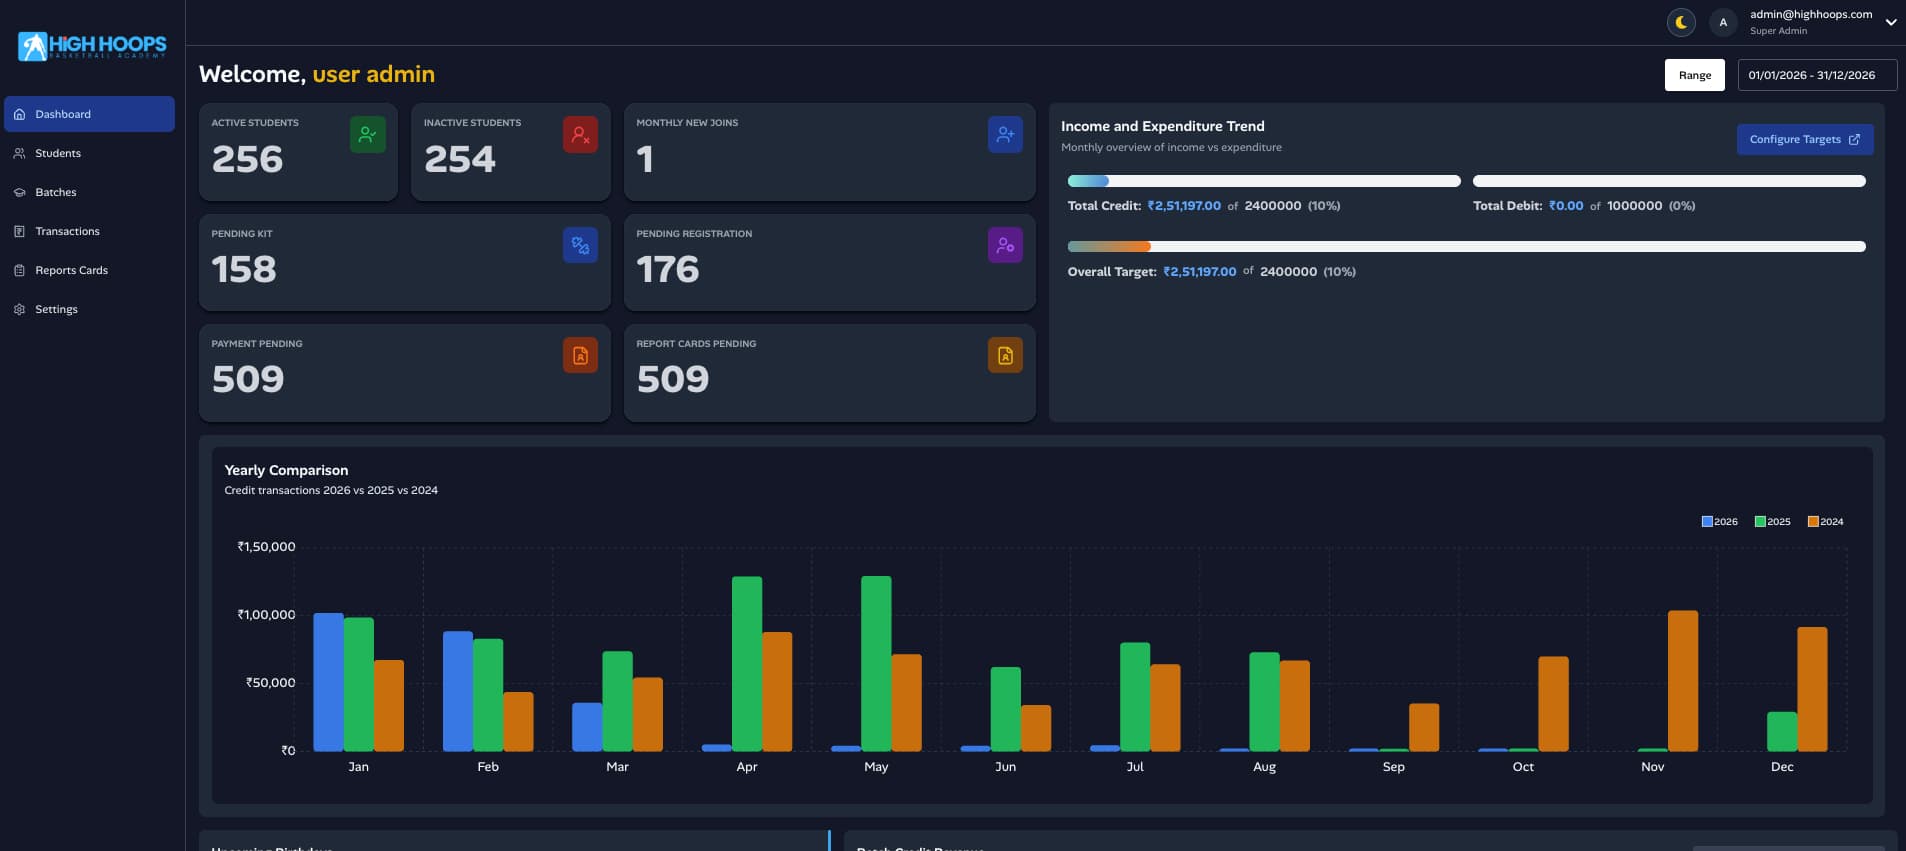Click the High Hoops logo

click(92, 46)
